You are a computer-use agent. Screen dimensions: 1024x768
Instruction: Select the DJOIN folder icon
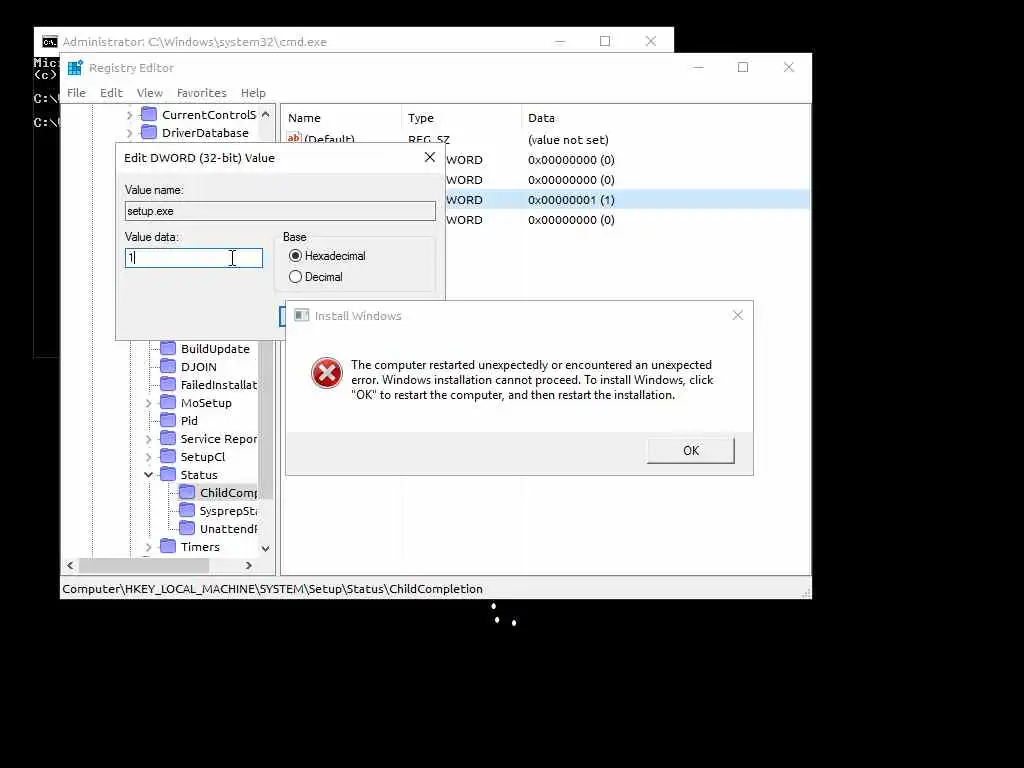click(168, 366)
